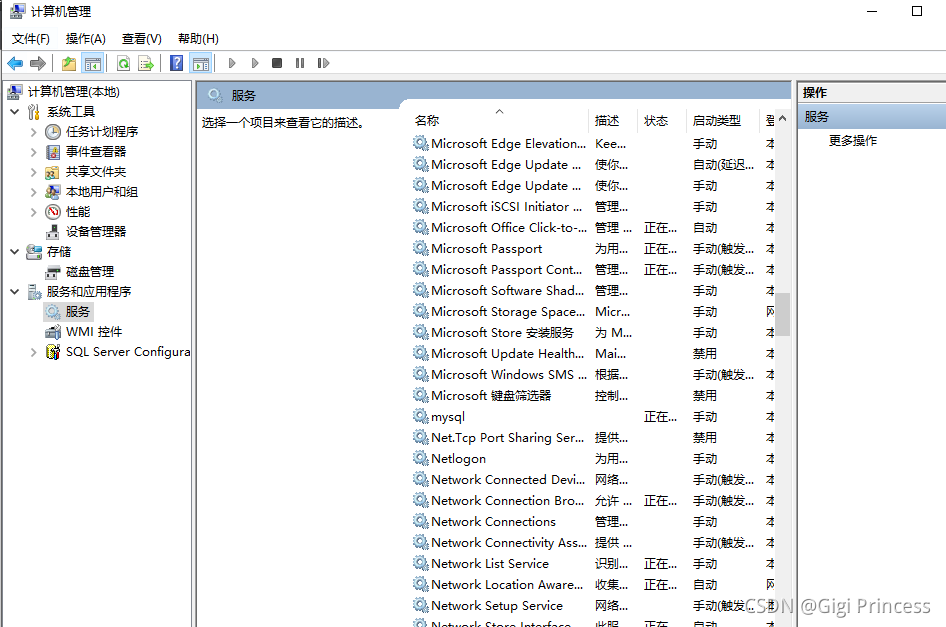The image size is (946, 627).
Task: Expand the 共享文件夹 node
Action: point(33,172)
